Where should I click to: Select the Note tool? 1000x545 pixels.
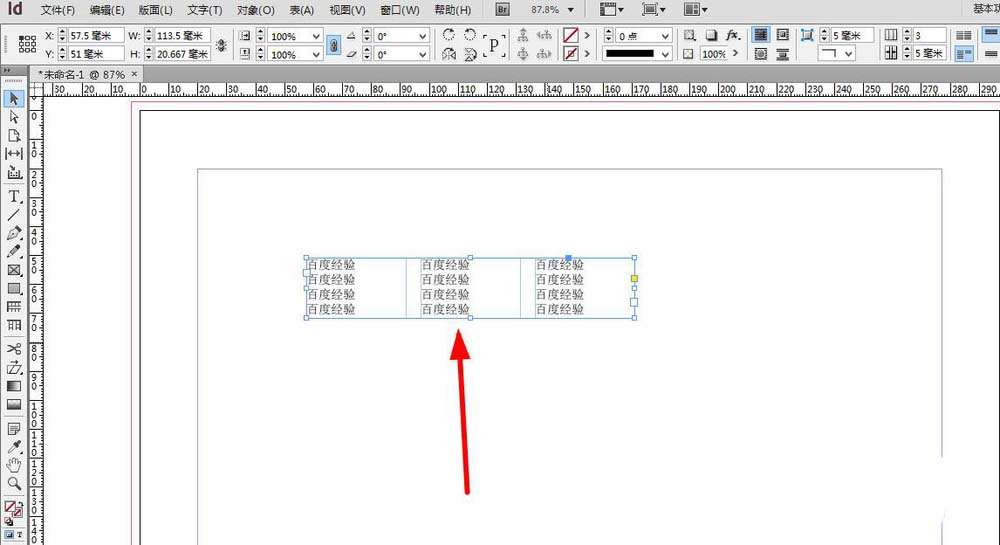14,428
